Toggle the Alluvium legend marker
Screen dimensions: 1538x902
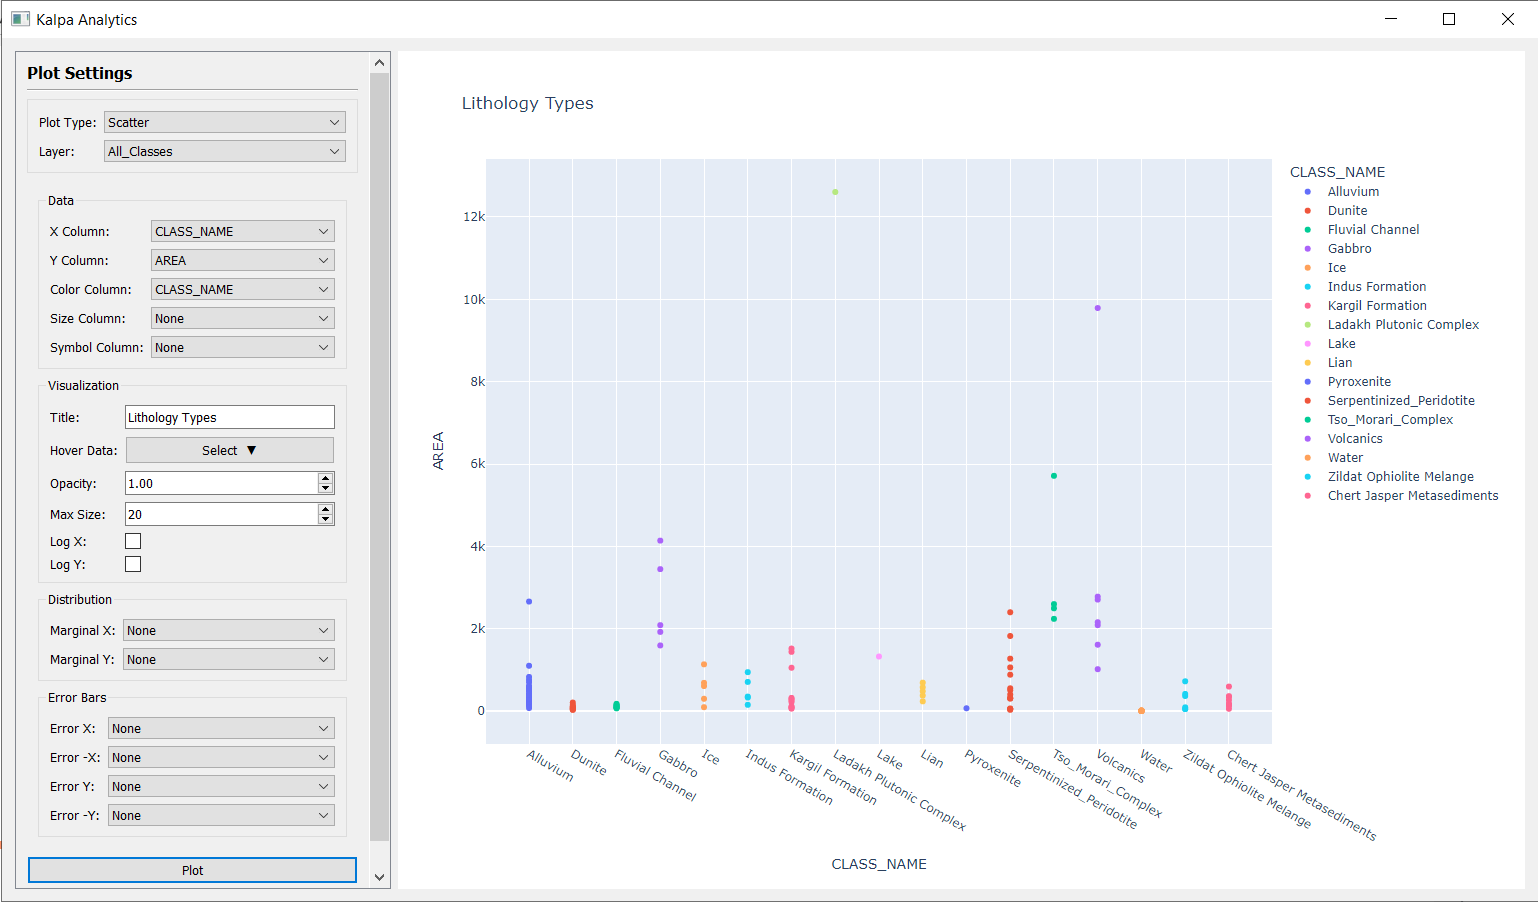pos(1308,192)
